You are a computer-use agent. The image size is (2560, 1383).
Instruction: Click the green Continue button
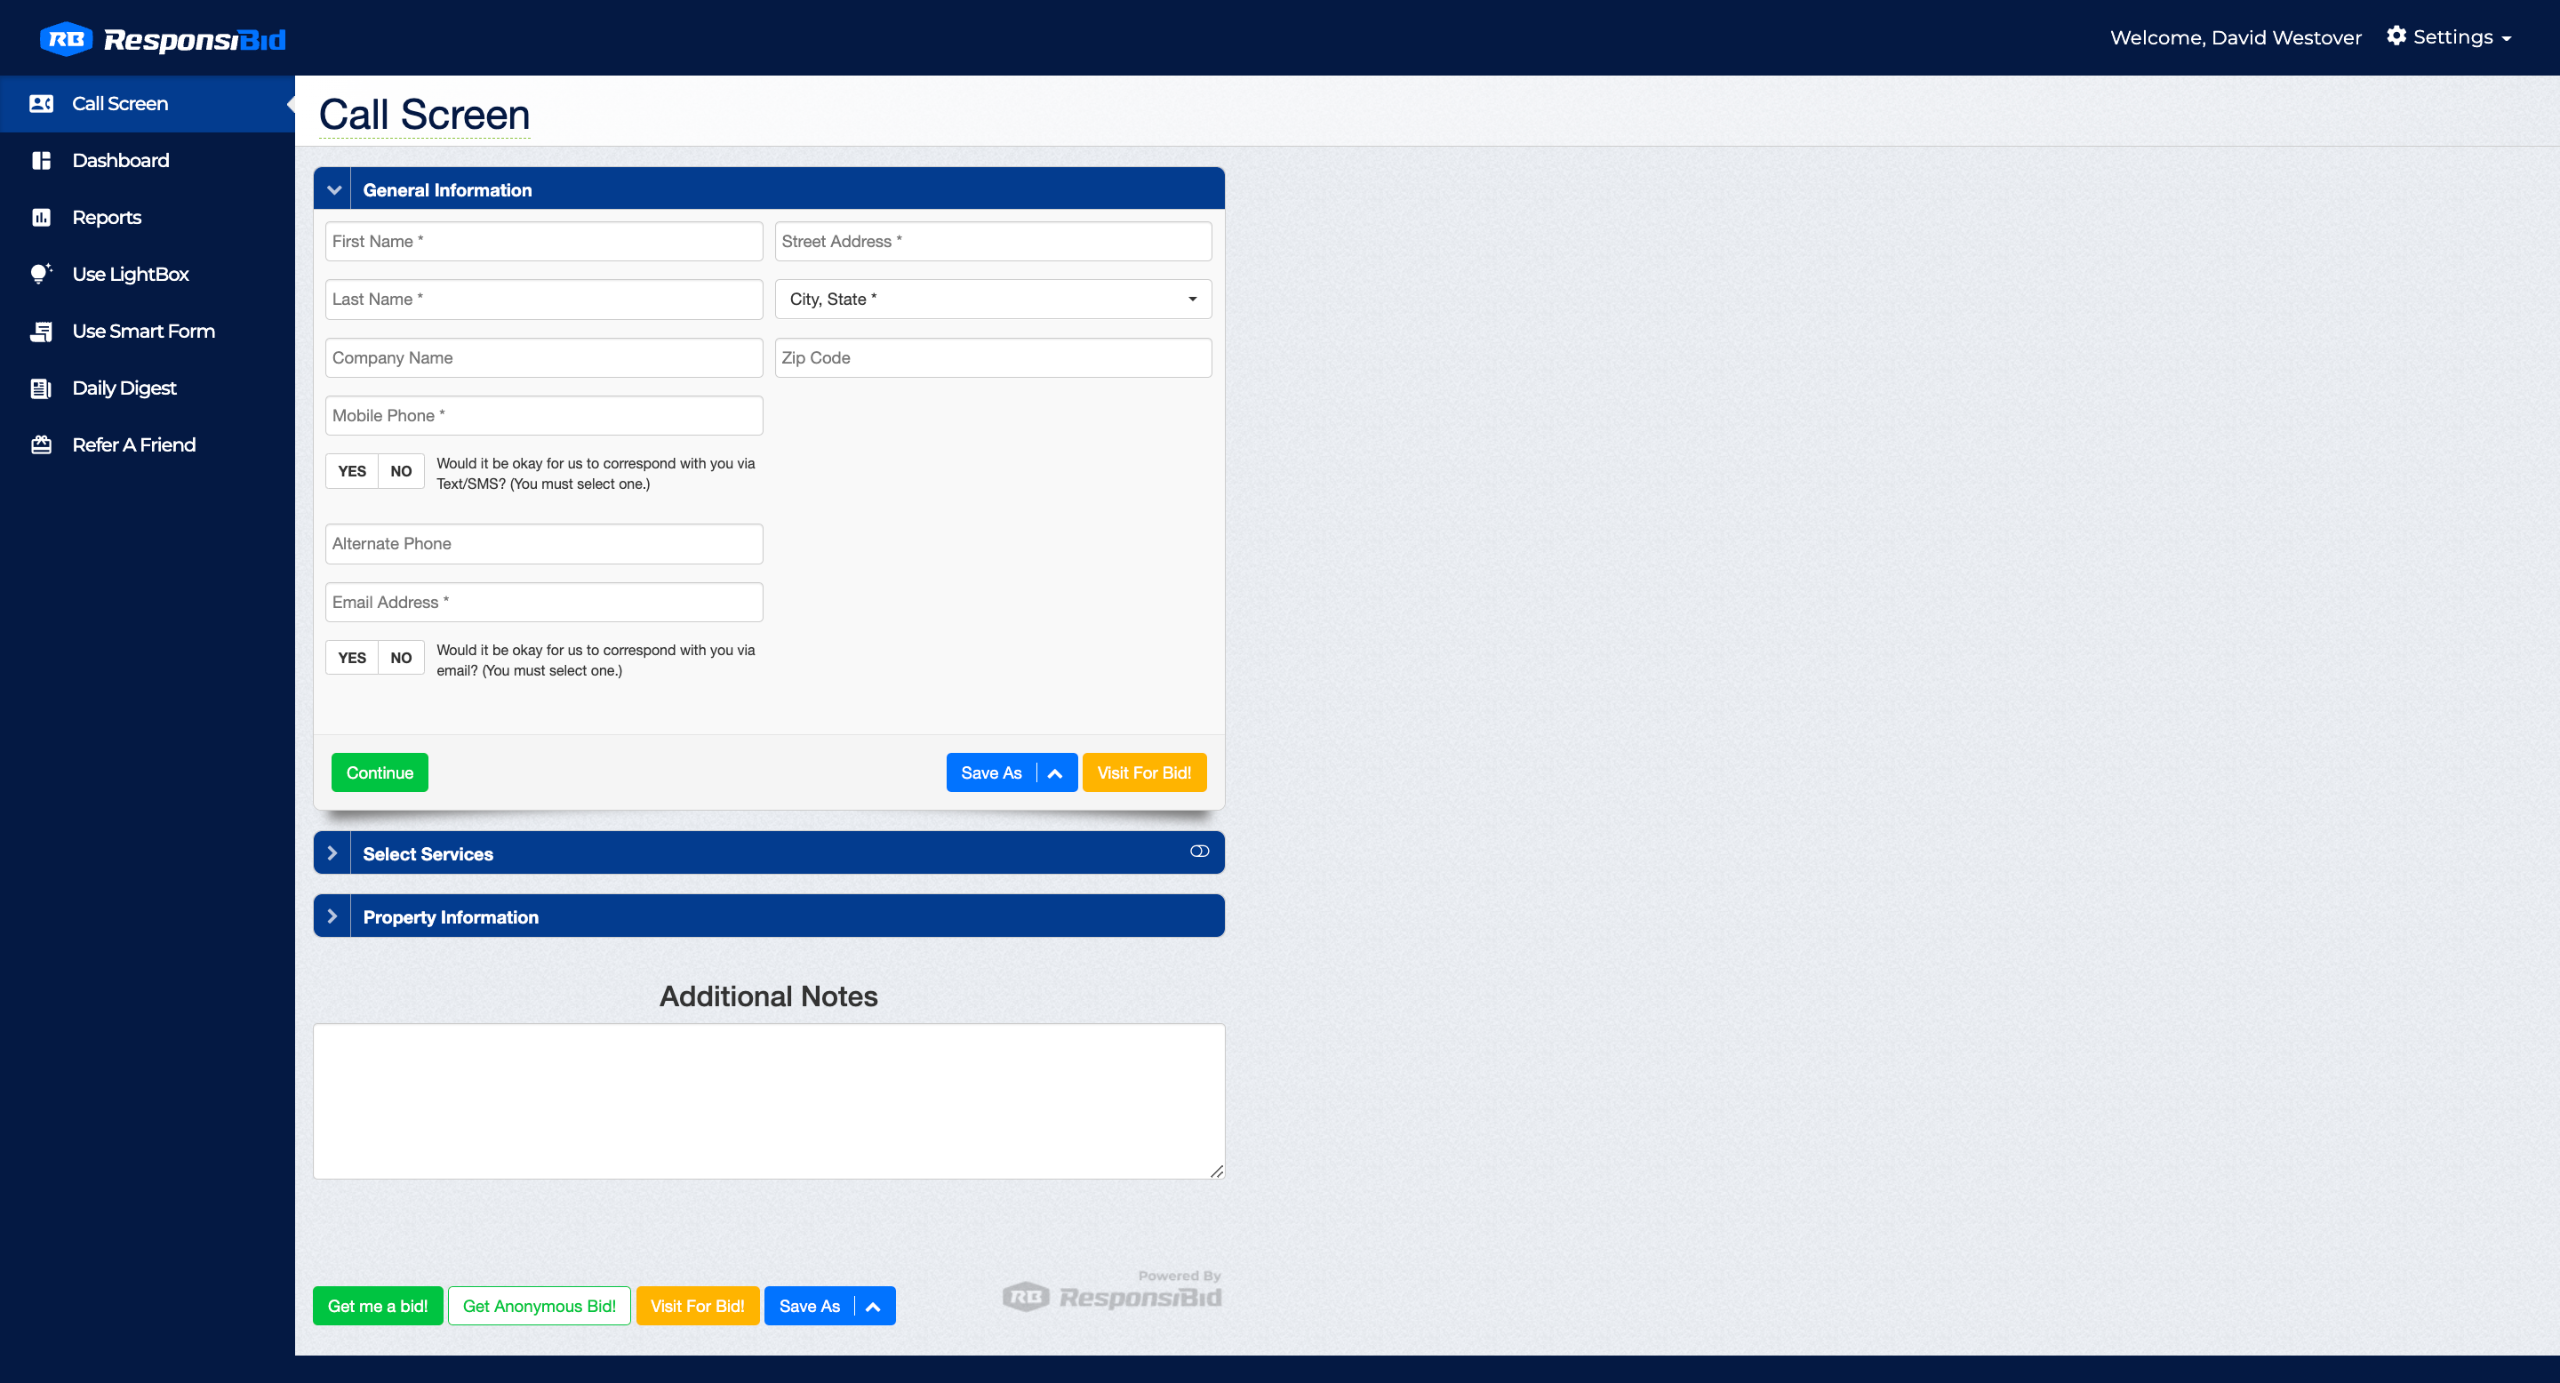[379, 773]
